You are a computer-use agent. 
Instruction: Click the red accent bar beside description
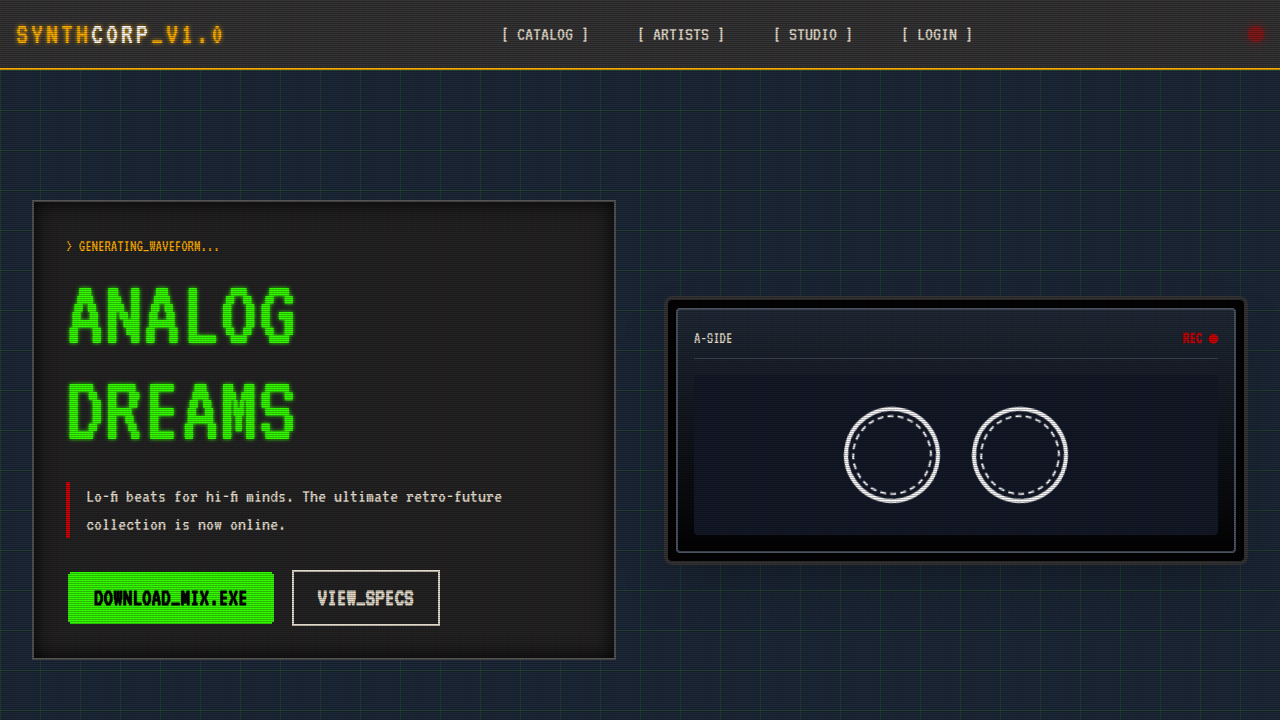tap(68, 510)
